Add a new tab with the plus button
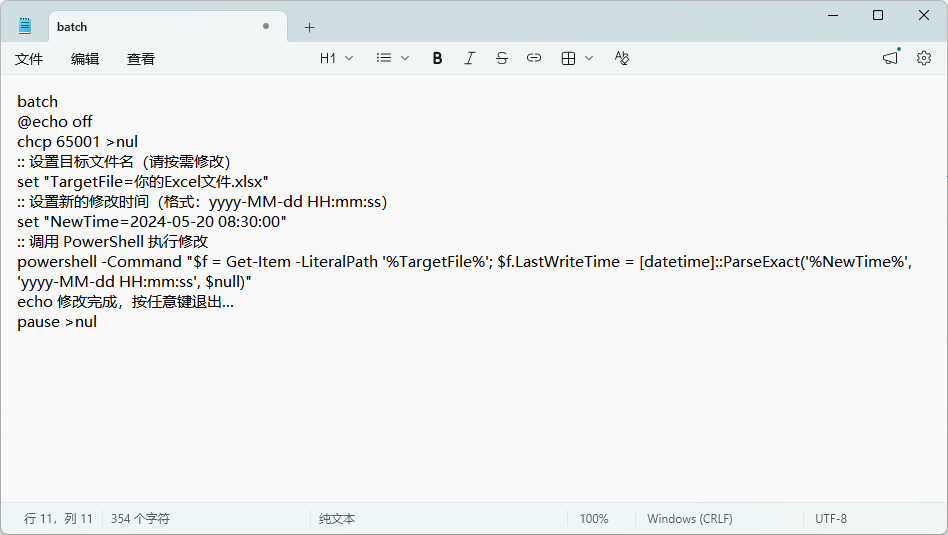The height and width of the screenshot is (535, 948). pyautogui.click(x=310, y=27)
